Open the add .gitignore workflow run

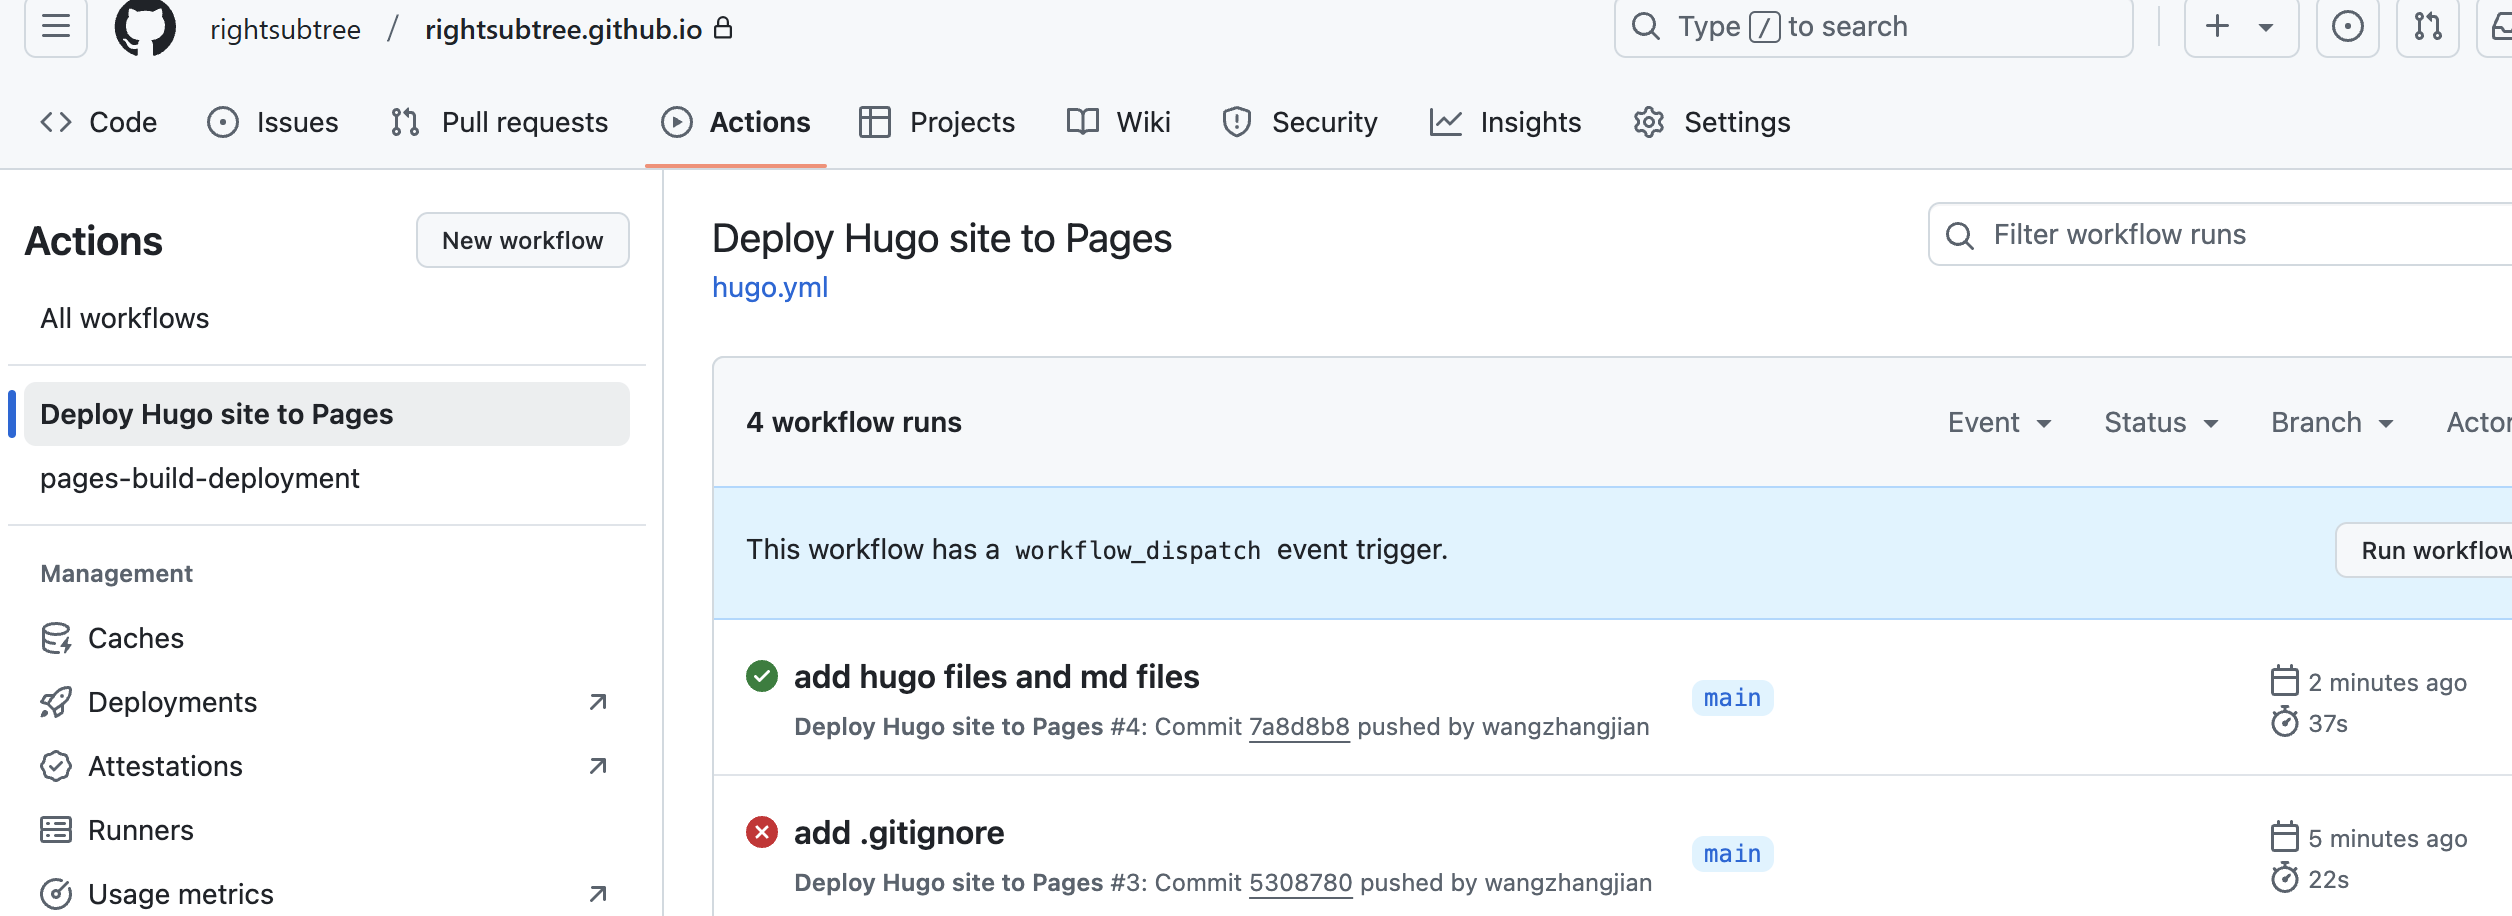tap(899, 833)
